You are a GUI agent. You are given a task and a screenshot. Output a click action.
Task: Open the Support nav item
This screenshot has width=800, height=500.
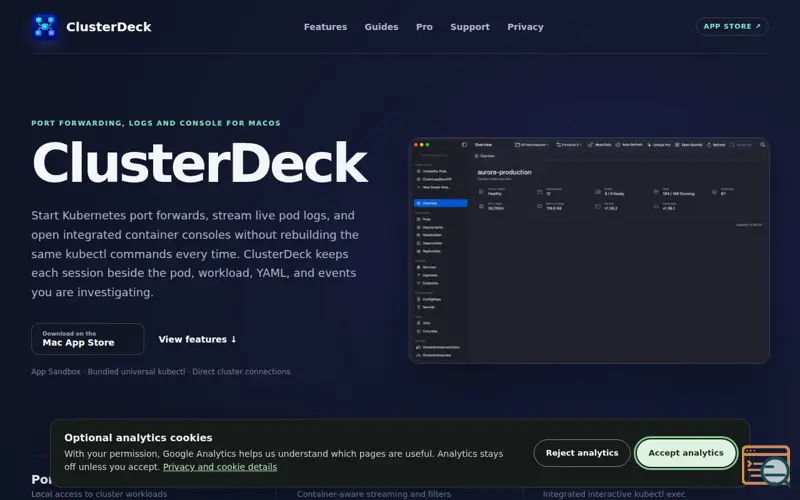(x=470, y=27)
